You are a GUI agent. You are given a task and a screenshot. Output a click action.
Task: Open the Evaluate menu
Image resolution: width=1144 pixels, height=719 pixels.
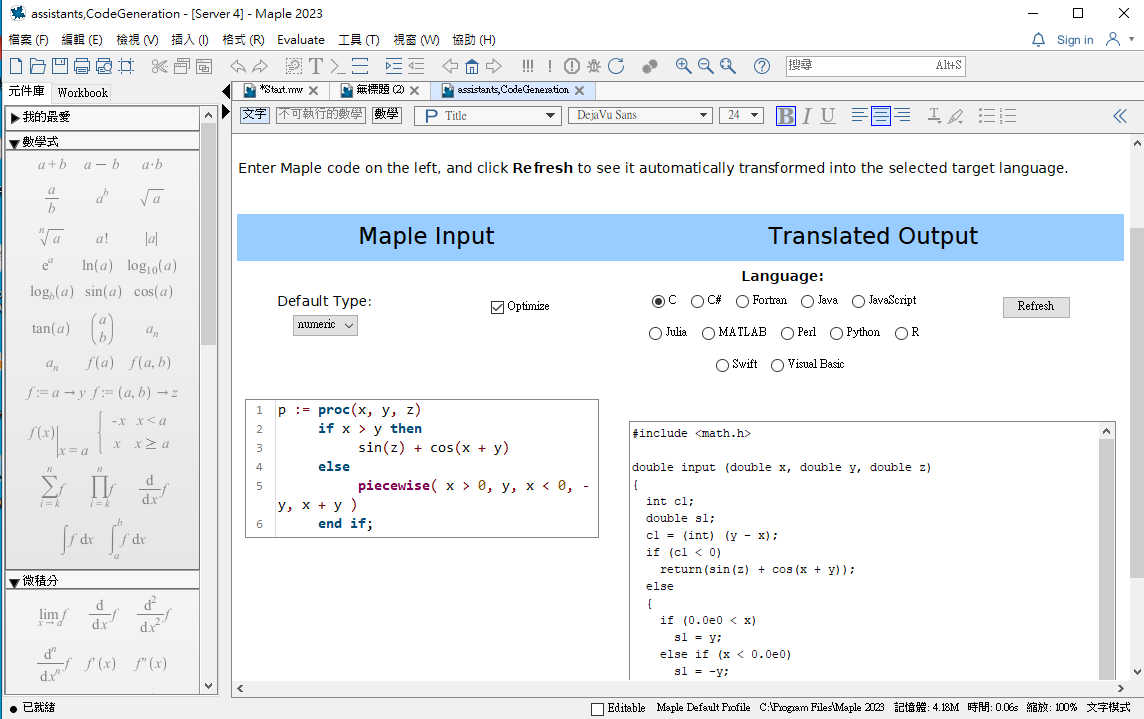(301, 40)
